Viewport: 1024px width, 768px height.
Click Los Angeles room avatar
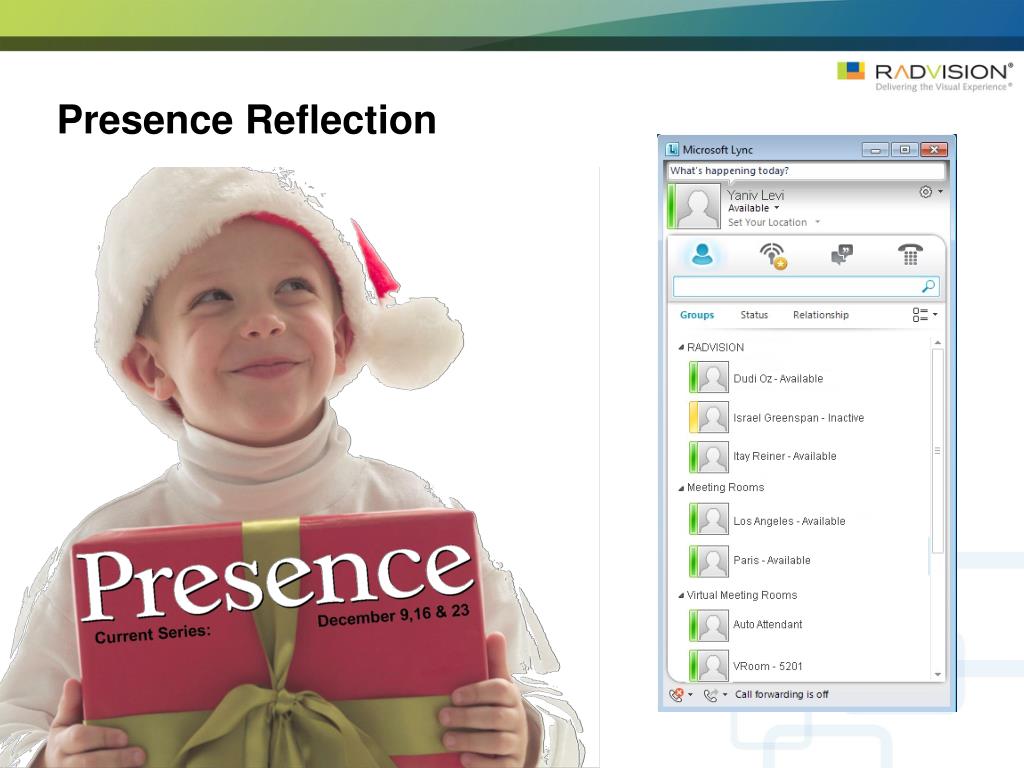[x=712, y=520]
